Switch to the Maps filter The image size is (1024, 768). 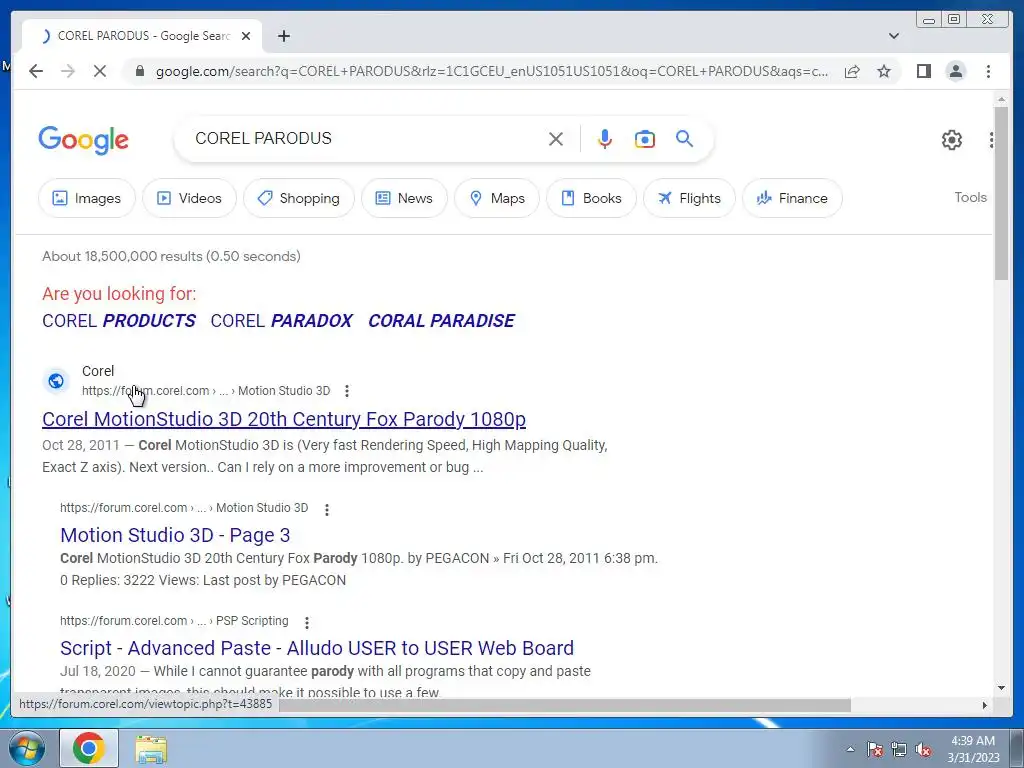point(497,198)
